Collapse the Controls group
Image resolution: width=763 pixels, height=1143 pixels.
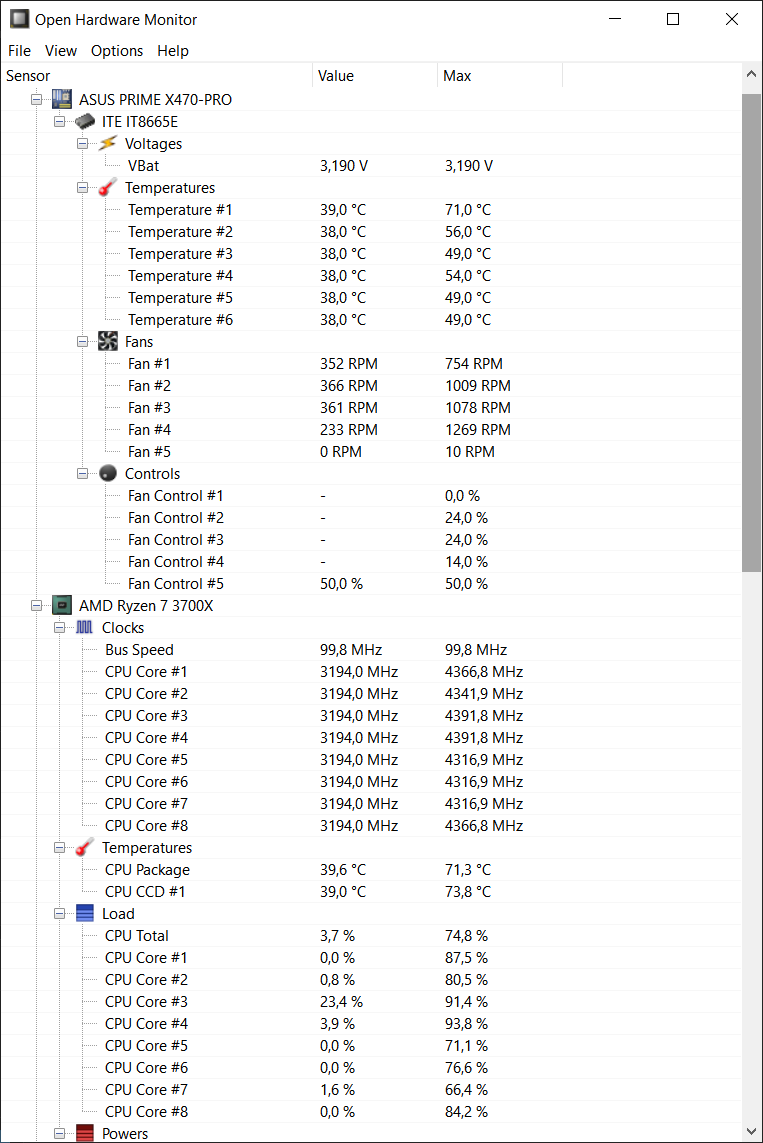(x=82, y=473)
